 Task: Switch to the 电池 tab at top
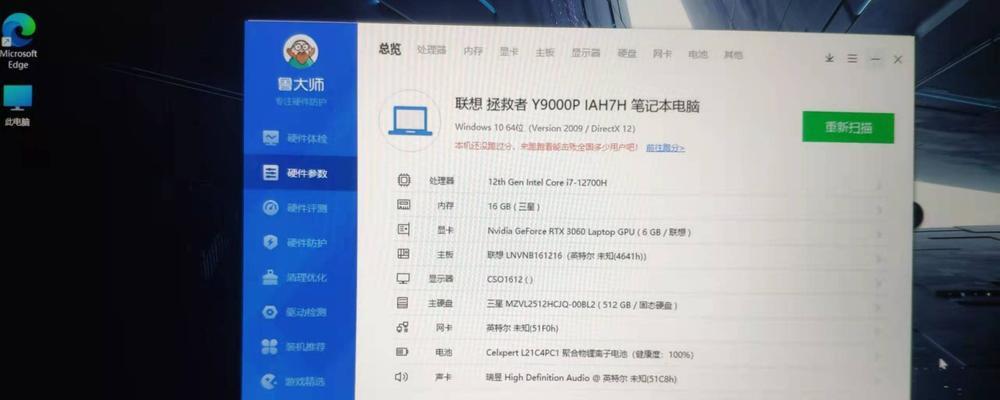(698, 54)
